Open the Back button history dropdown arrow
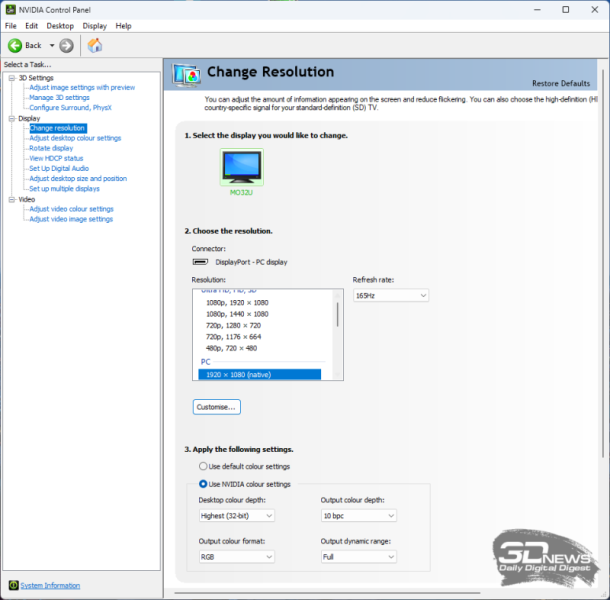 tap(52, 45)
